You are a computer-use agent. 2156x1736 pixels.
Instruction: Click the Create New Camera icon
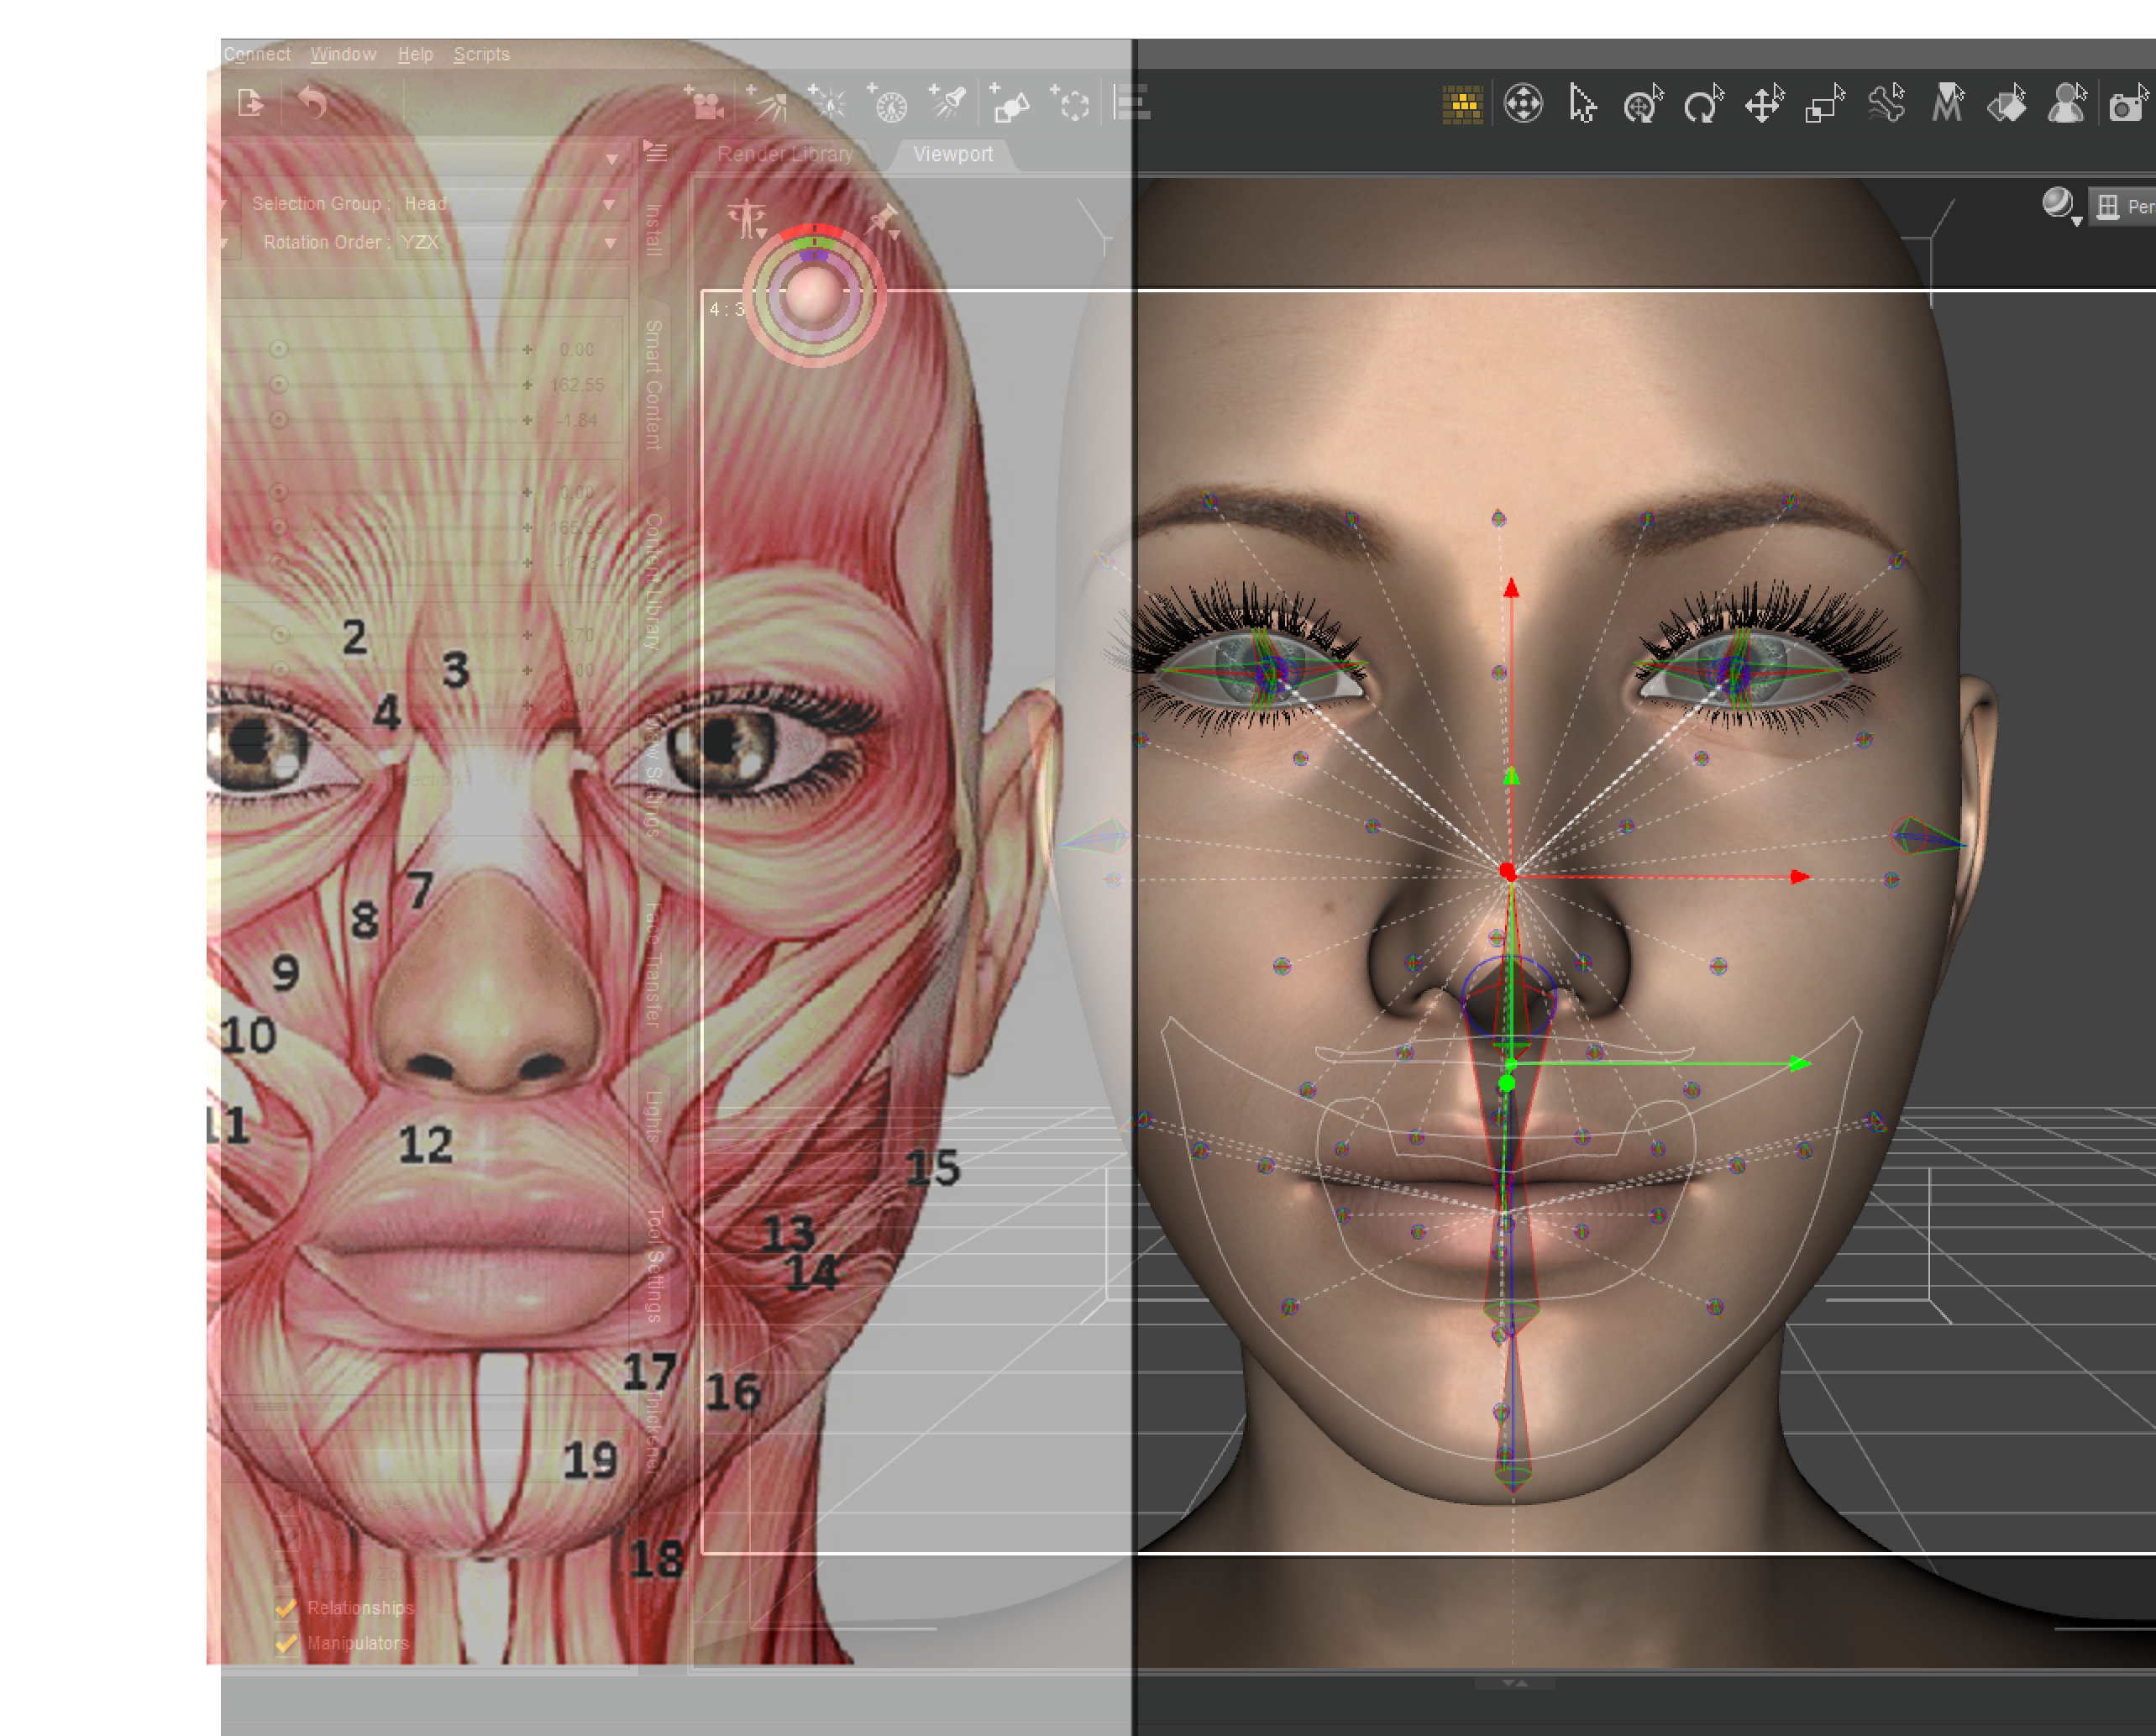(706, 104)
